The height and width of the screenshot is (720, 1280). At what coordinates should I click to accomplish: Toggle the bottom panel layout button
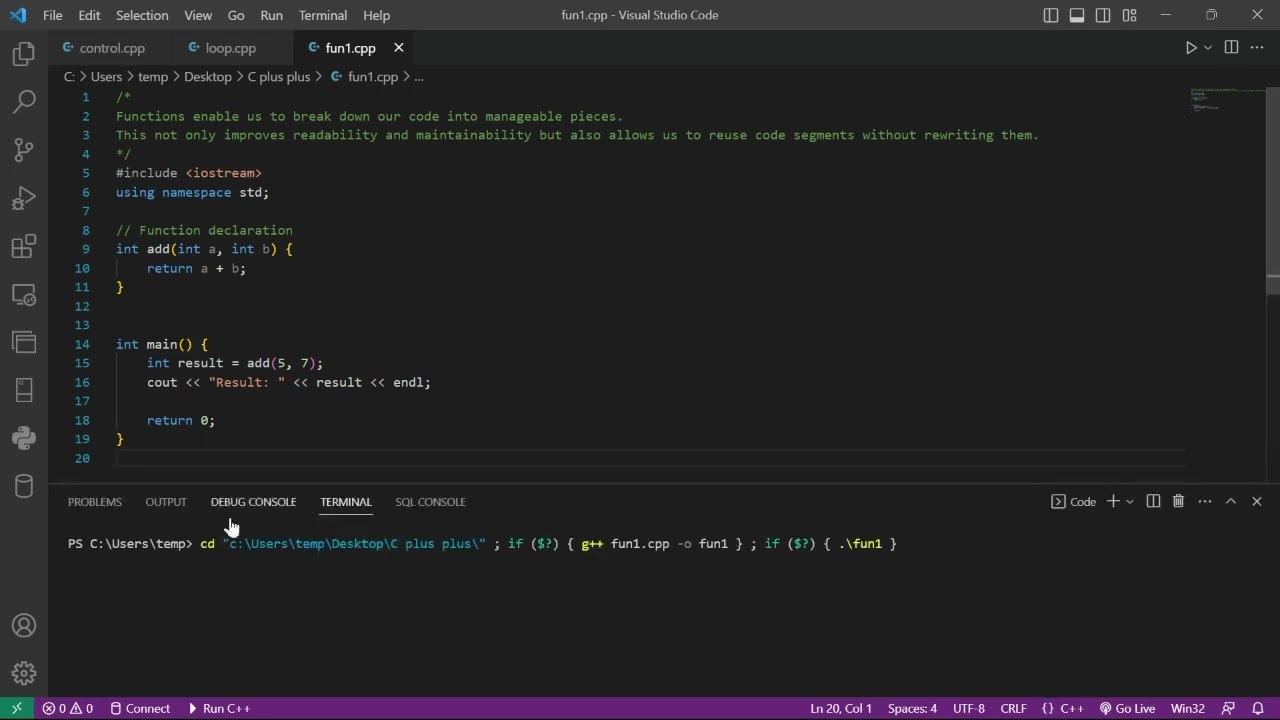[1077, 15]
